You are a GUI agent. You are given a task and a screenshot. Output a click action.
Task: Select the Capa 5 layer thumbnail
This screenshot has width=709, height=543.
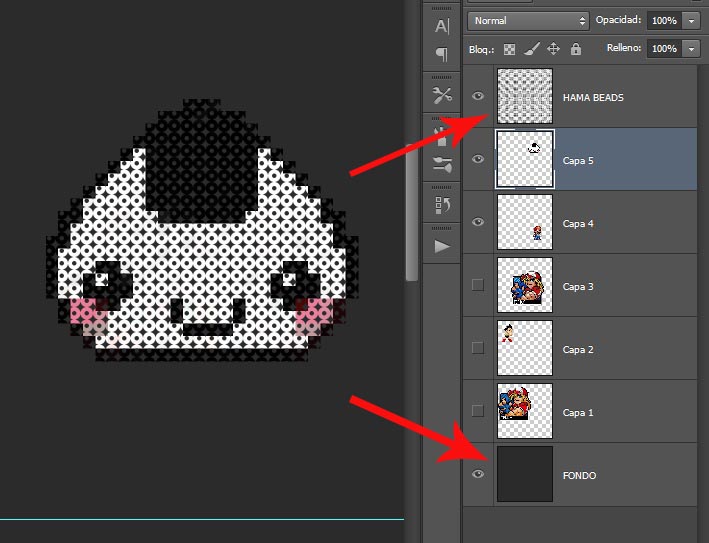click(525, 159)
